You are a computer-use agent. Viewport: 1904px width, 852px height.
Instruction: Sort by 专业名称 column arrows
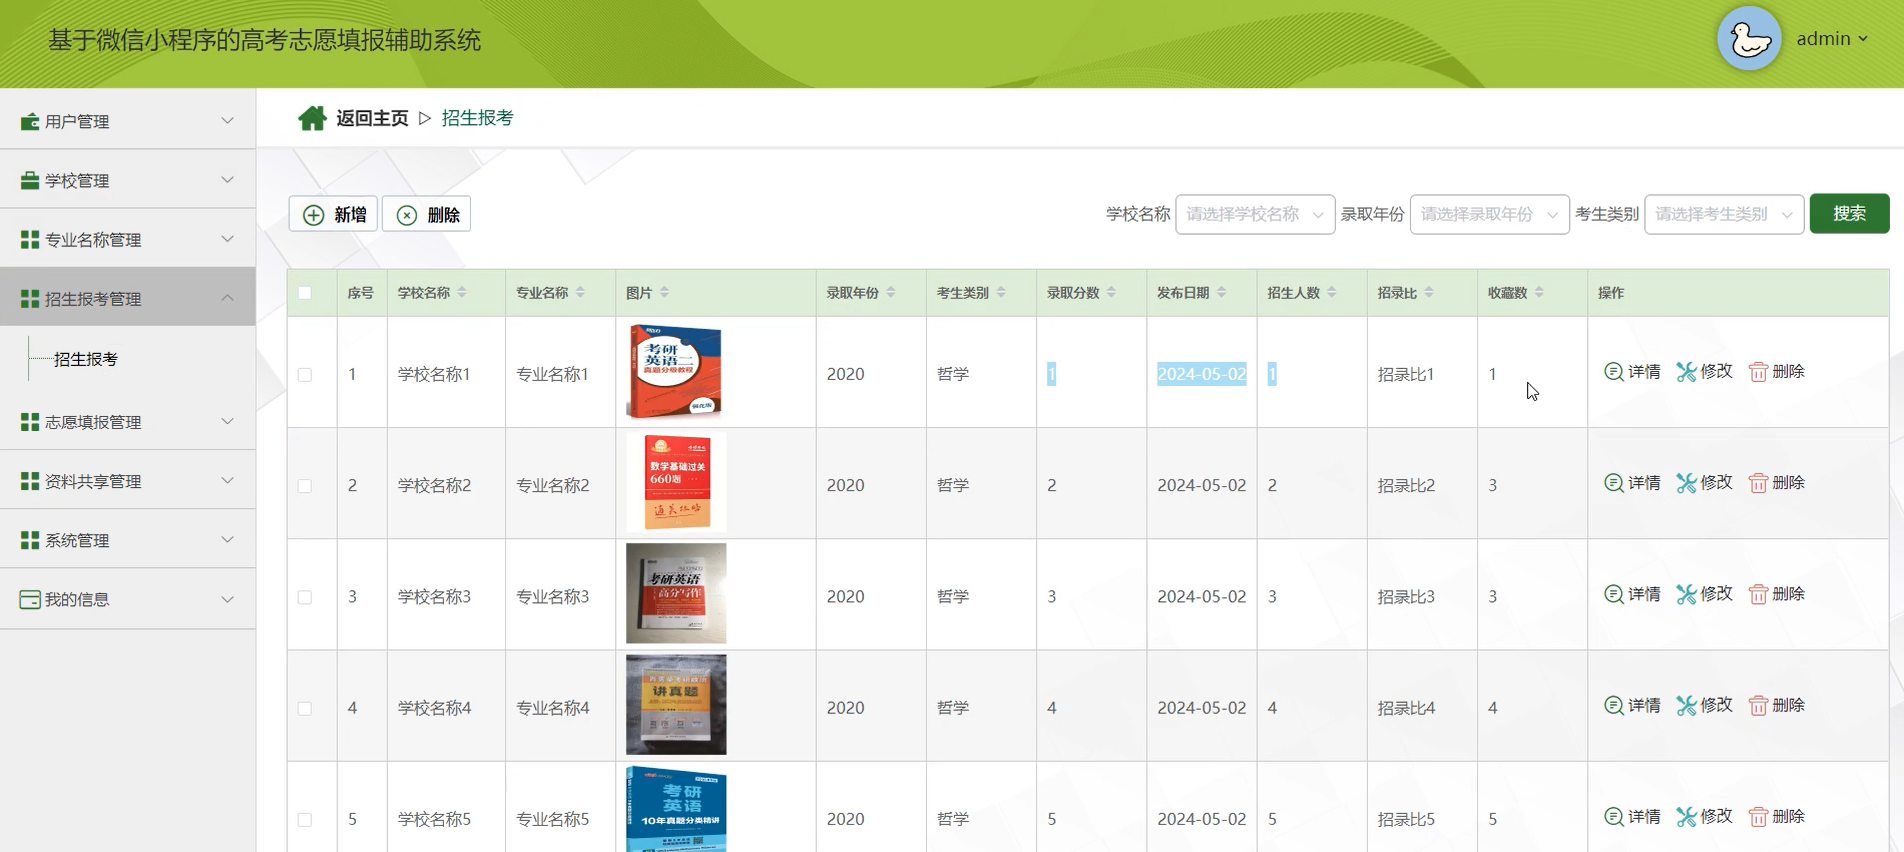coord(580,292)
